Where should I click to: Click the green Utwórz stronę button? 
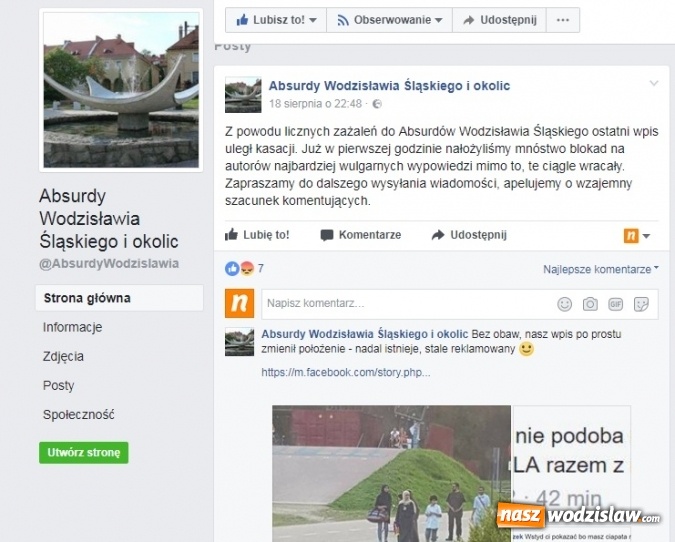pyautogui.click(x=84, y=452)
